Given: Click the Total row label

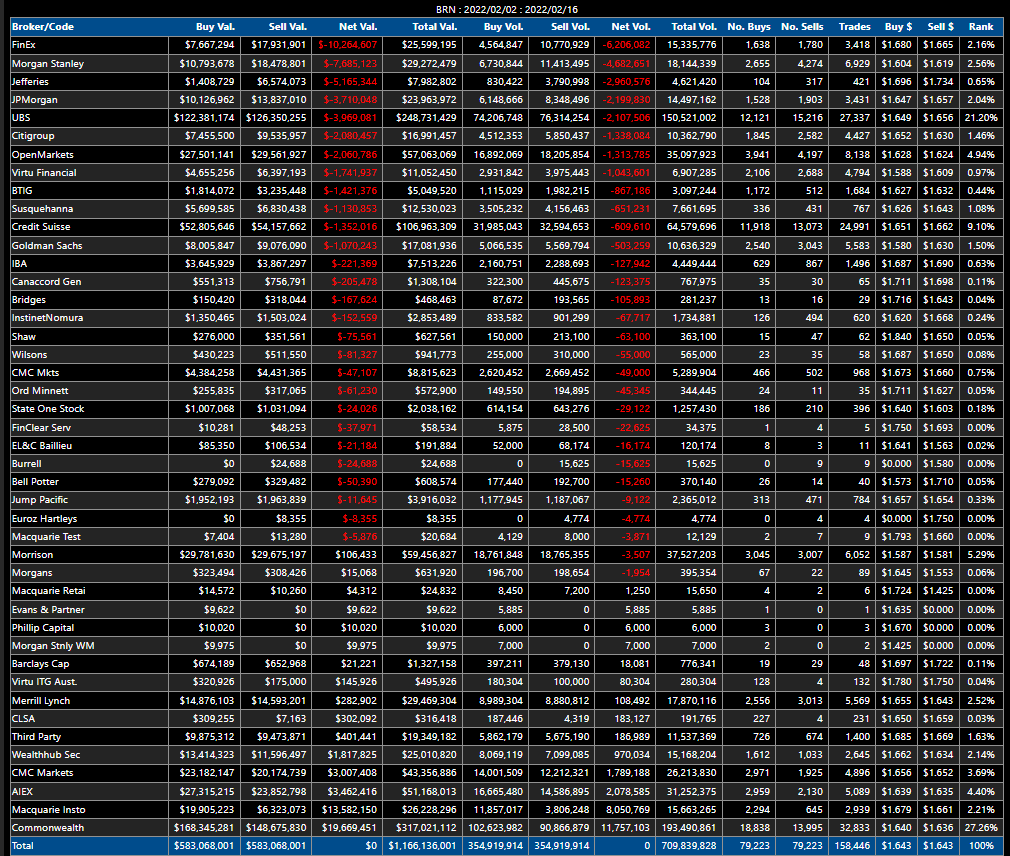Looking at the screenshot, I should (22, 846).
